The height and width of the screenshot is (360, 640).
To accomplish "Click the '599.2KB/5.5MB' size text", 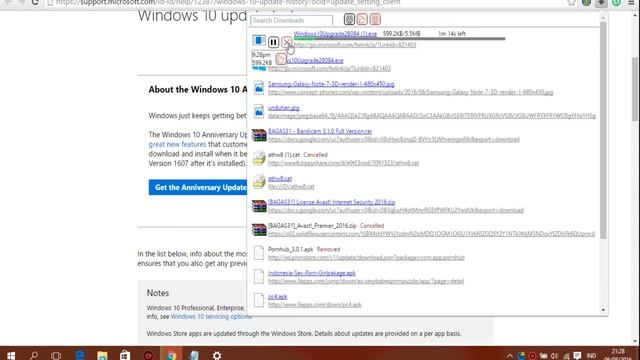I will 402,33.
